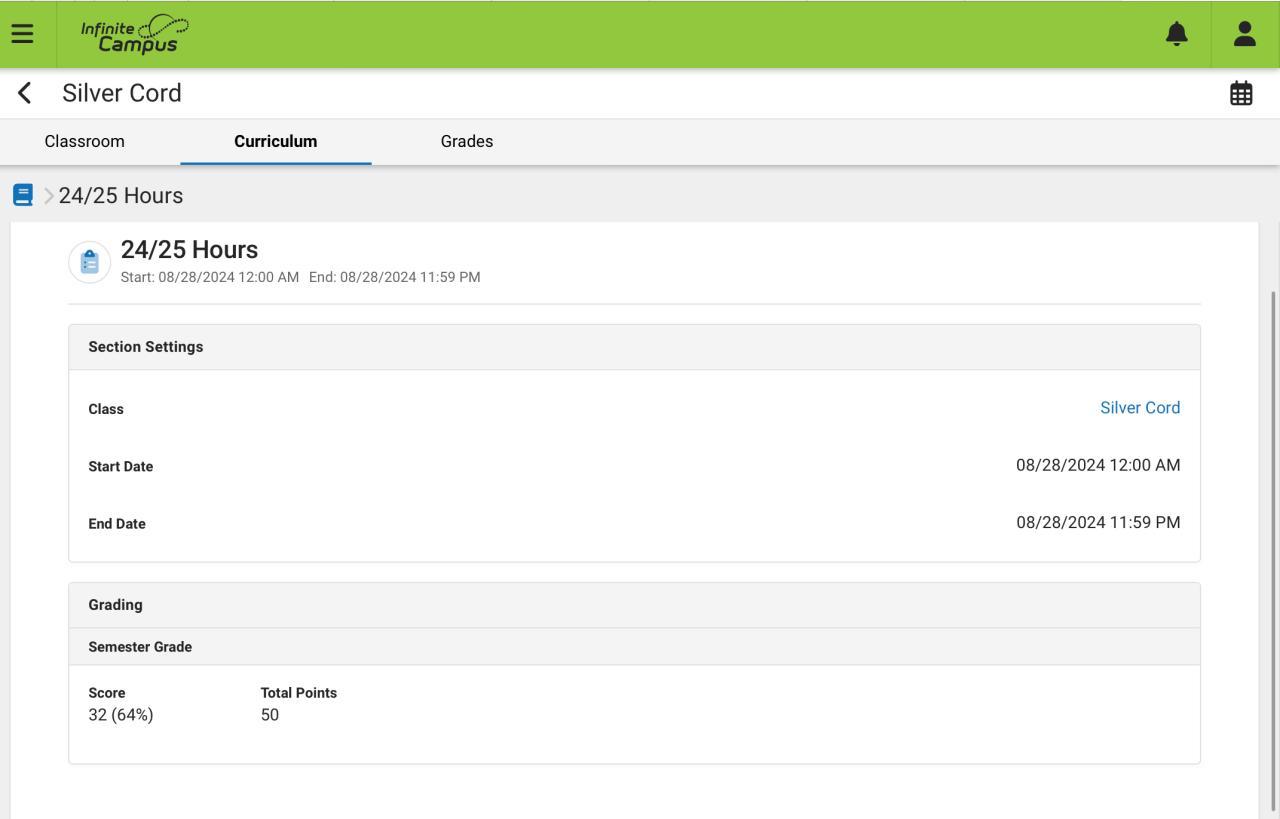Open the calendar icon
Viewport: 1280px width, 819px height.
pos(1241,93)
